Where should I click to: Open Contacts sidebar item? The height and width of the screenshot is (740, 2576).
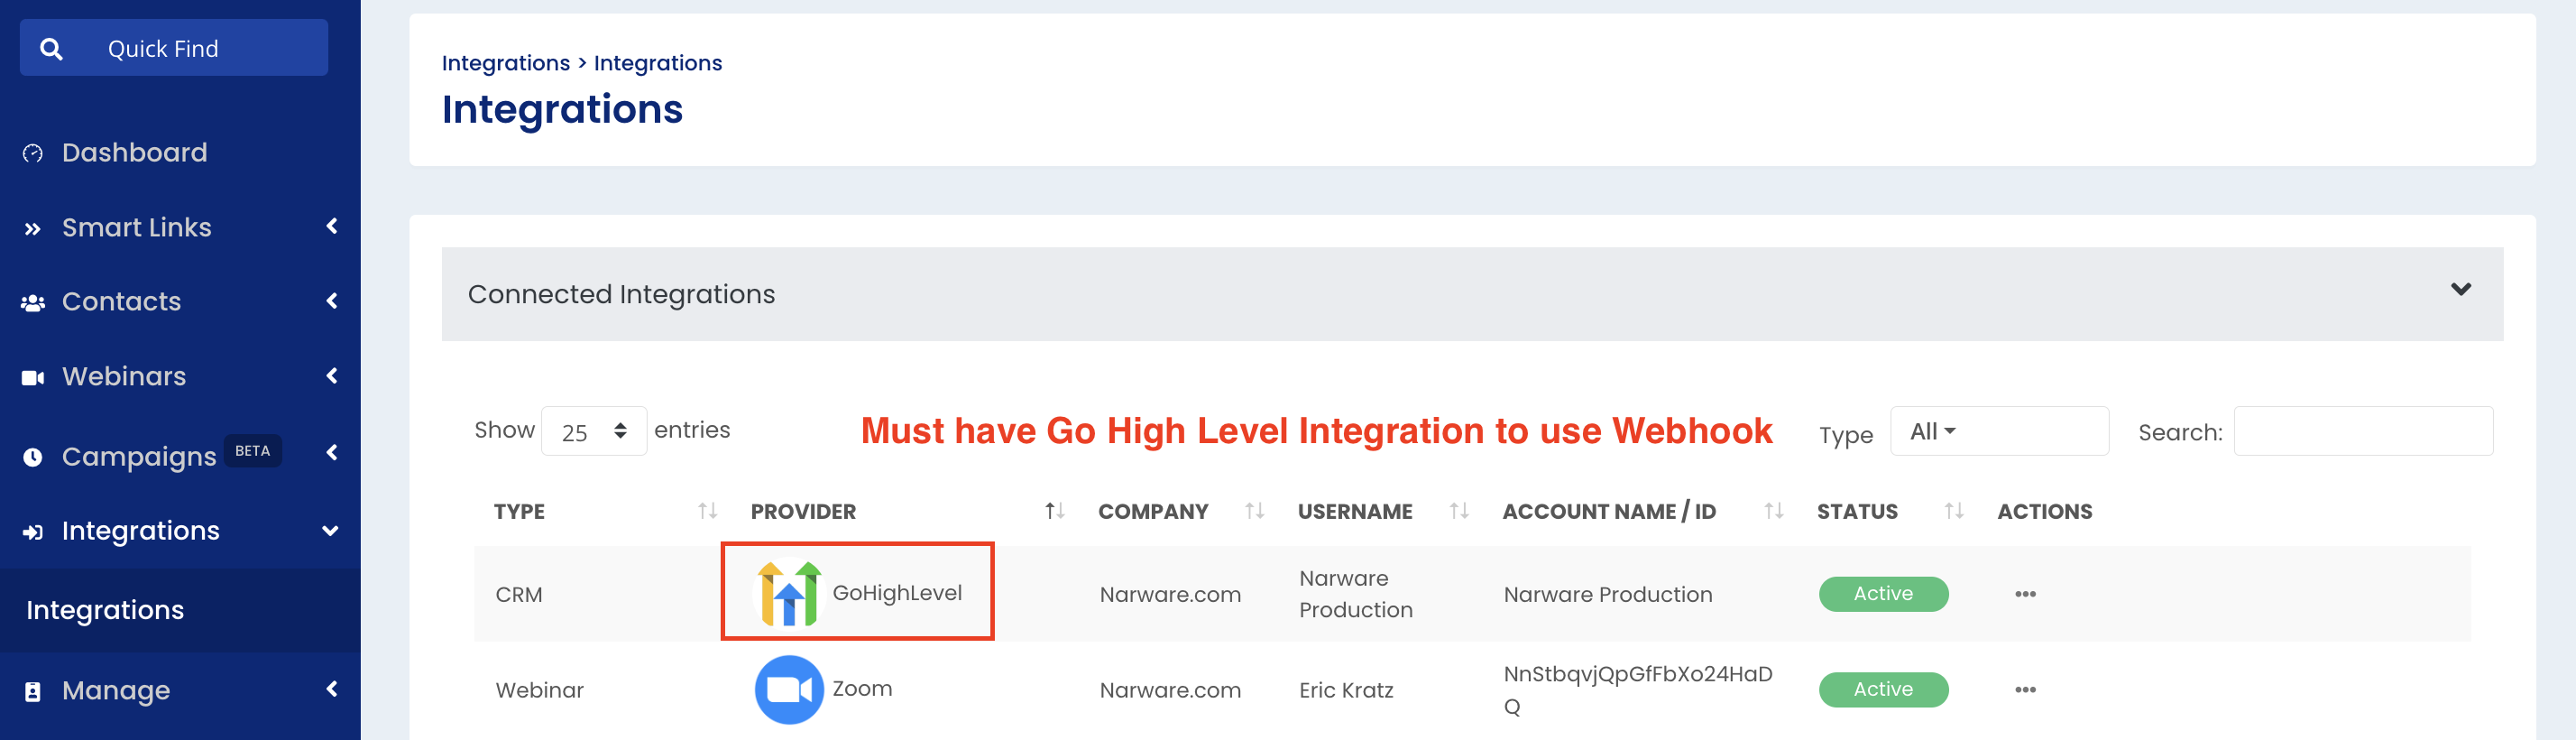click(x=122, y=302)
